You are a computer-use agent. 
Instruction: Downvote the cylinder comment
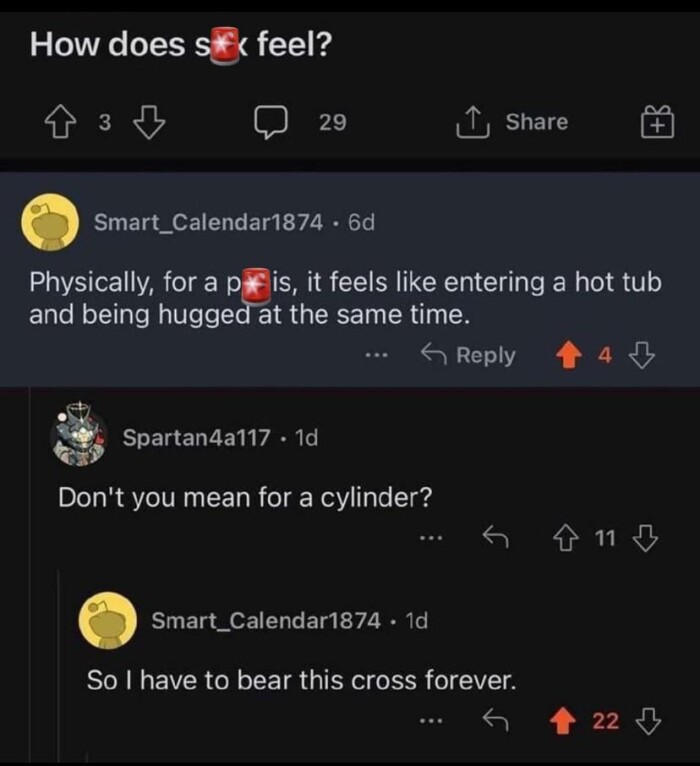click(646, 539)
